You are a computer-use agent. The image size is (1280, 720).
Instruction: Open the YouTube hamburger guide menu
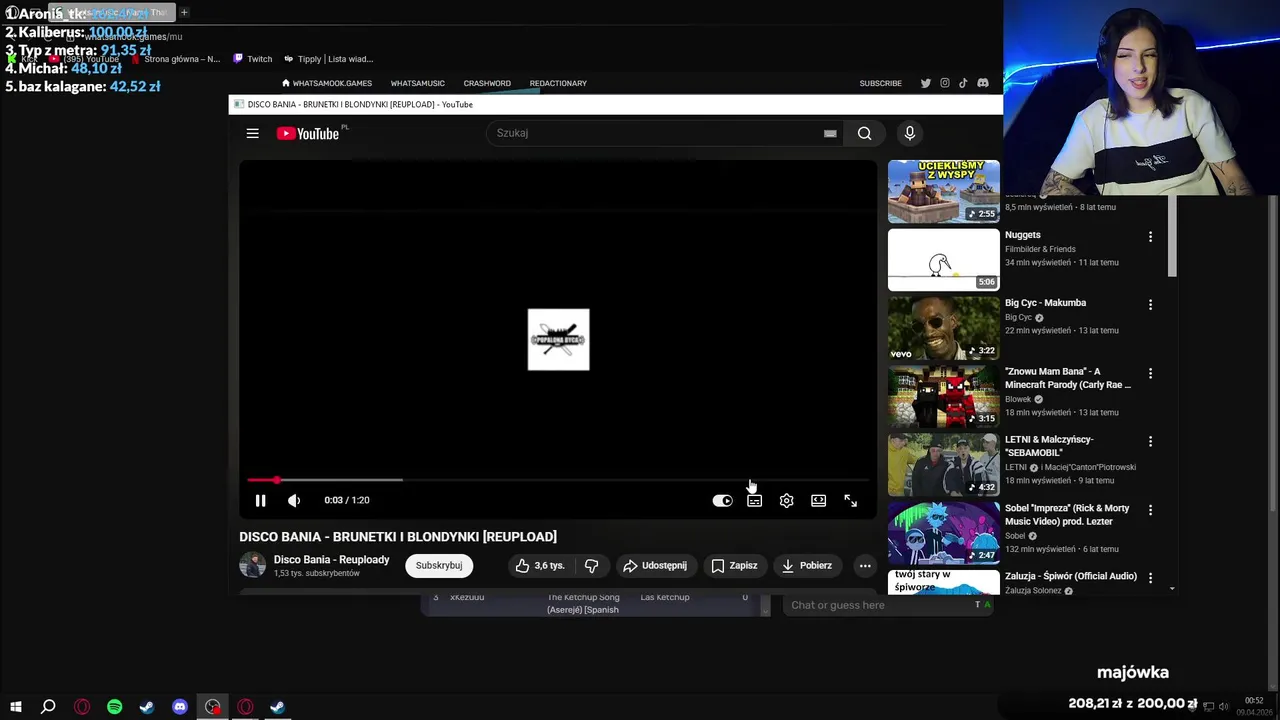(x=252, y=133)
